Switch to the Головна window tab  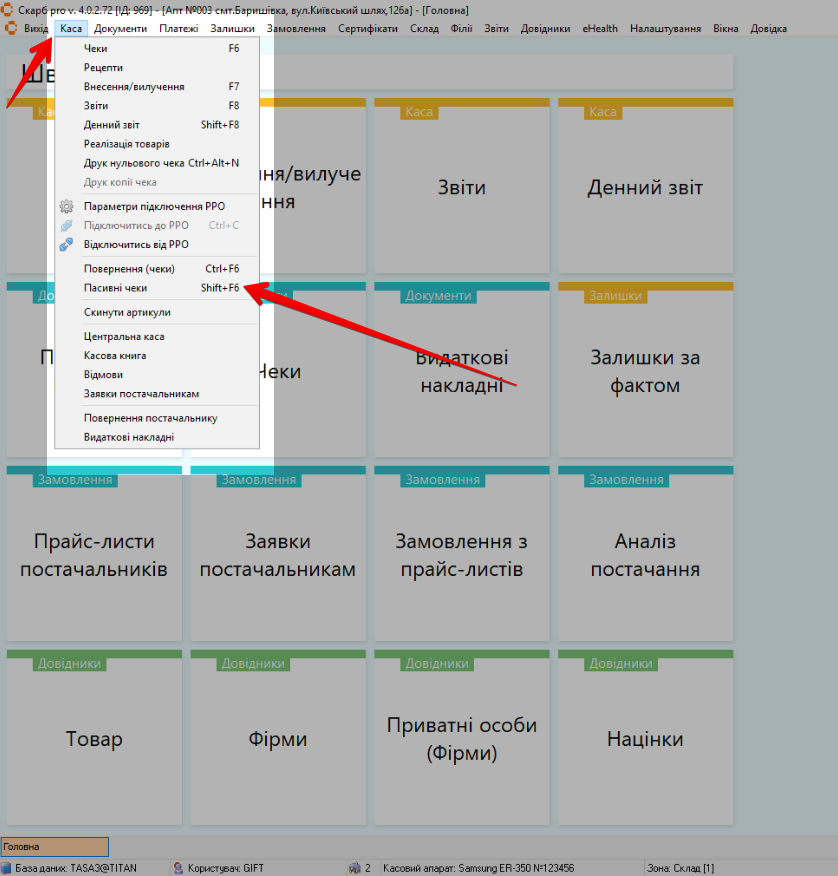(54, 847)
